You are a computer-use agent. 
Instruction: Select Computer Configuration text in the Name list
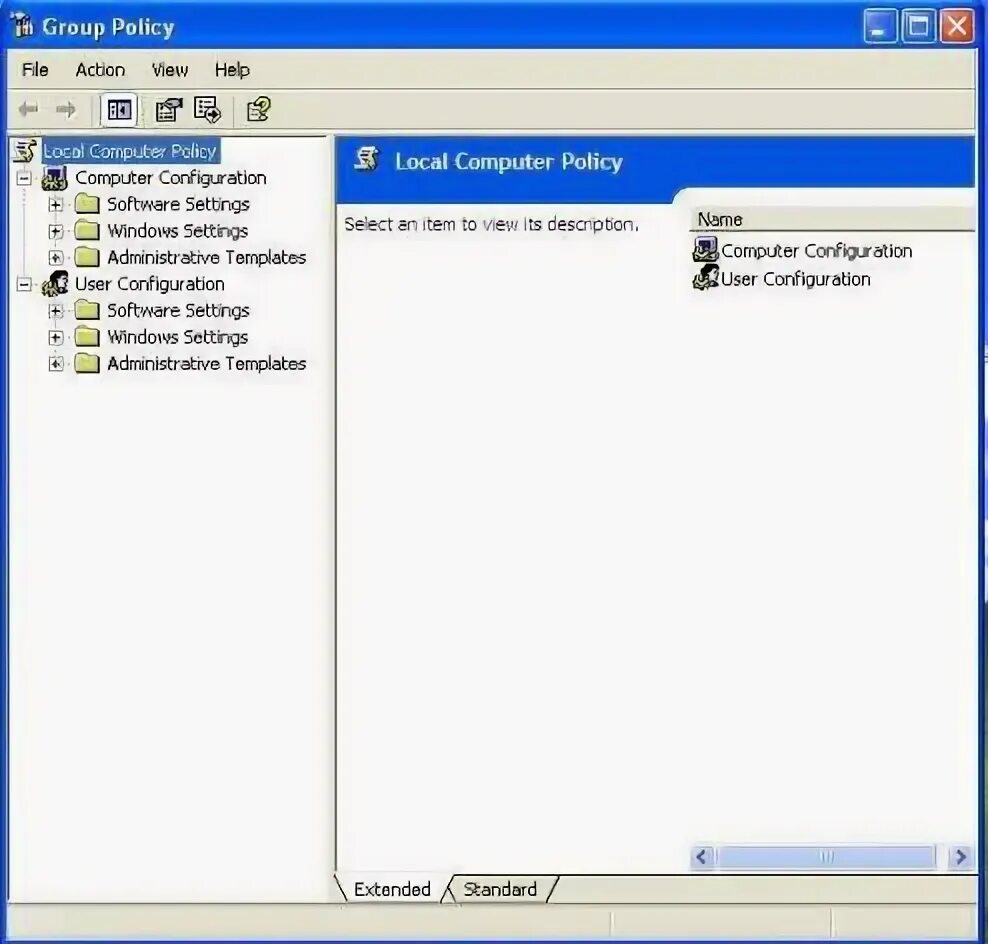[817, 251]
